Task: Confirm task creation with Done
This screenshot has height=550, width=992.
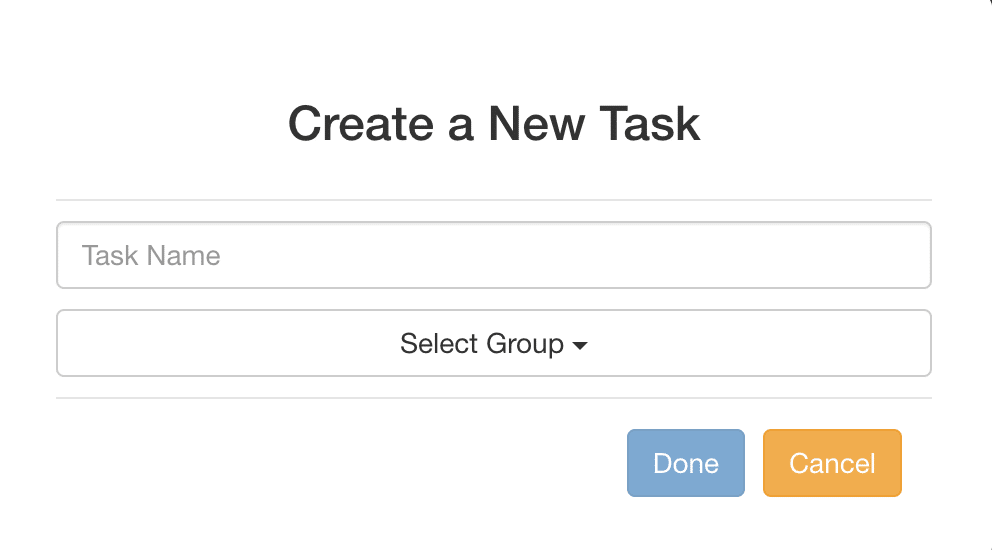Action: click(686, 463)
